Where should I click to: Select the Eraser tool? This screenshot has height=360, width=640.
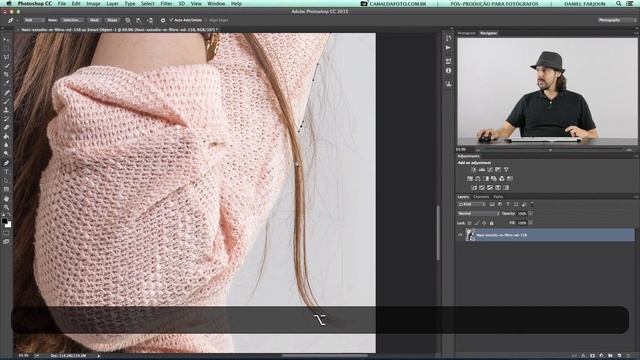coord(6,127)
